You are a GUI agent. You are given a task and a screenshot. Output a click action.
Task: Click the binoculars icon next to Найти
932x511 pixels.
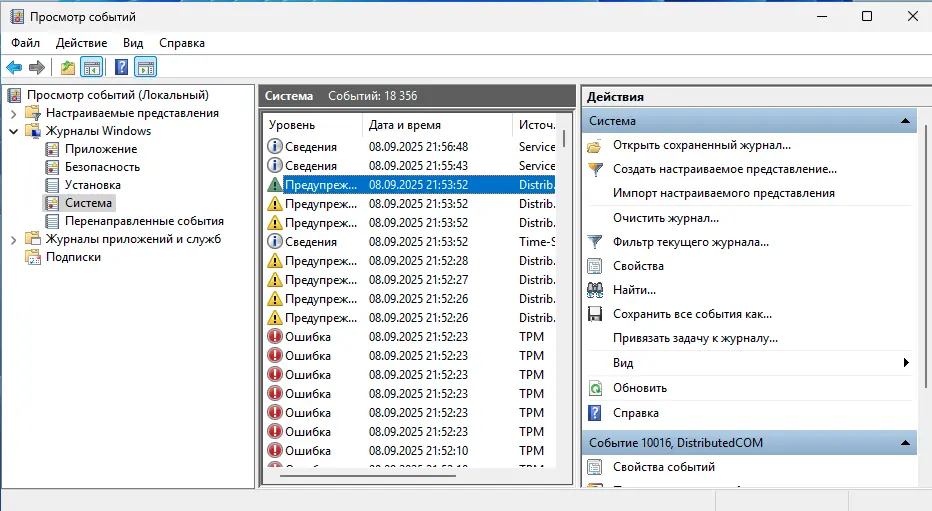pyautogui.click(x=595, y=290)
